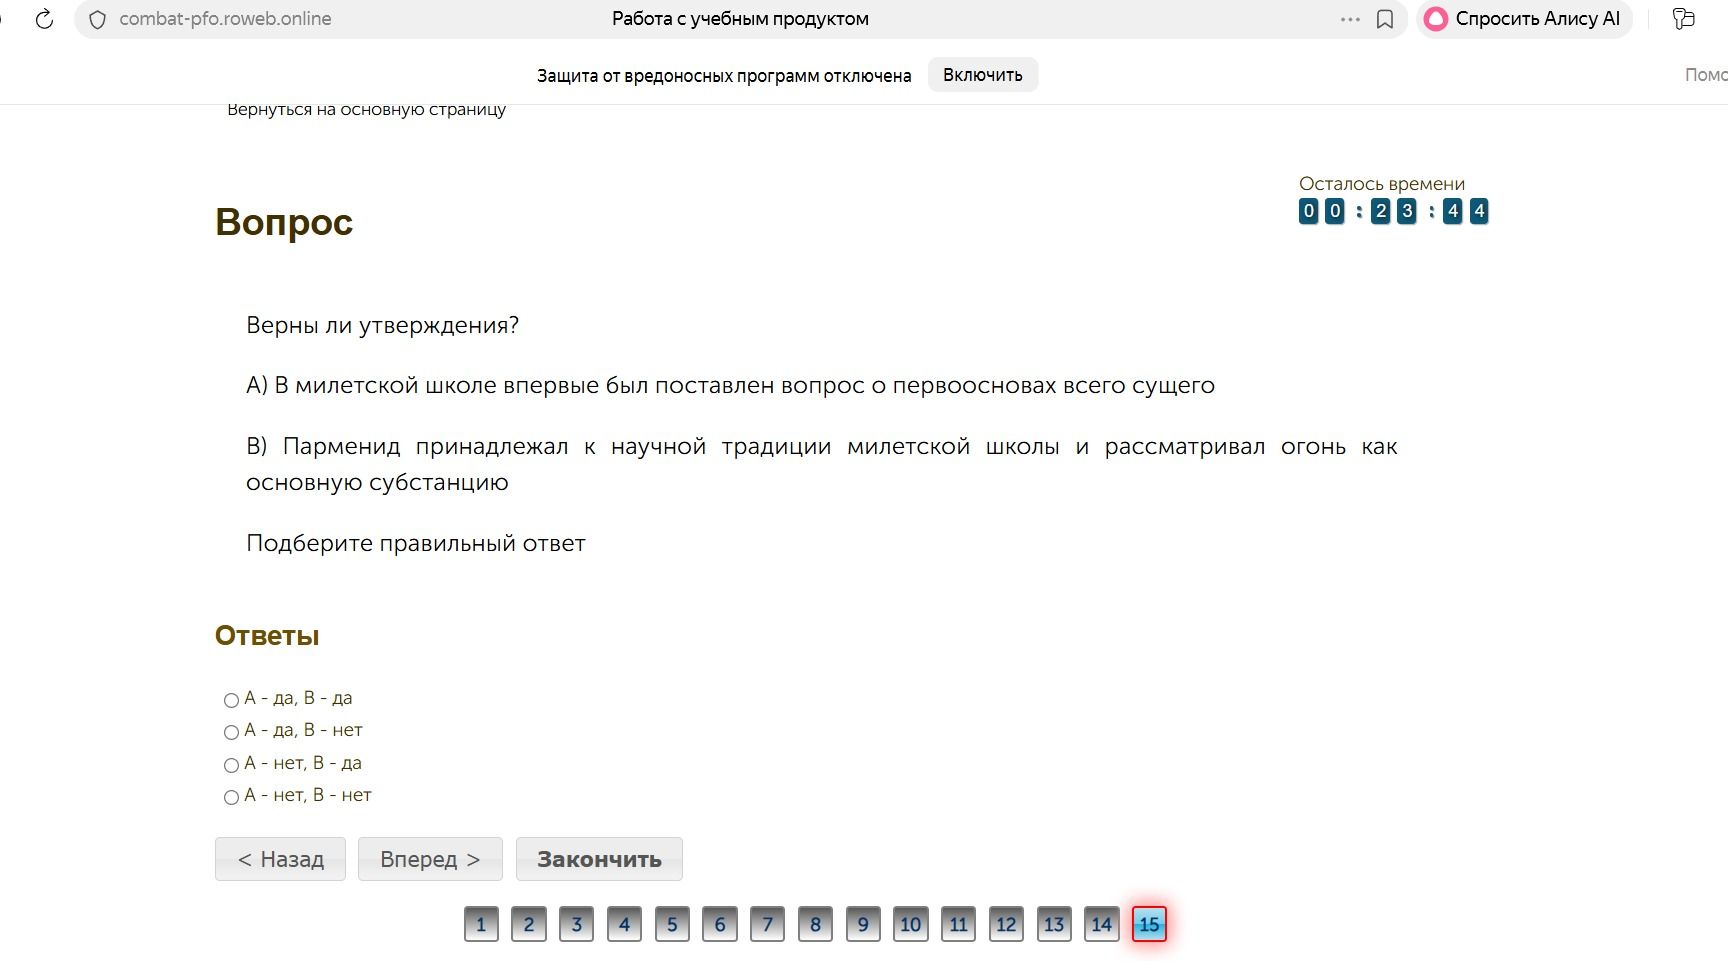The height and width of the screenshot is (972, 1728).
Task: Select answer "А - нет, В - нет"
Action: tap(231, 797)
